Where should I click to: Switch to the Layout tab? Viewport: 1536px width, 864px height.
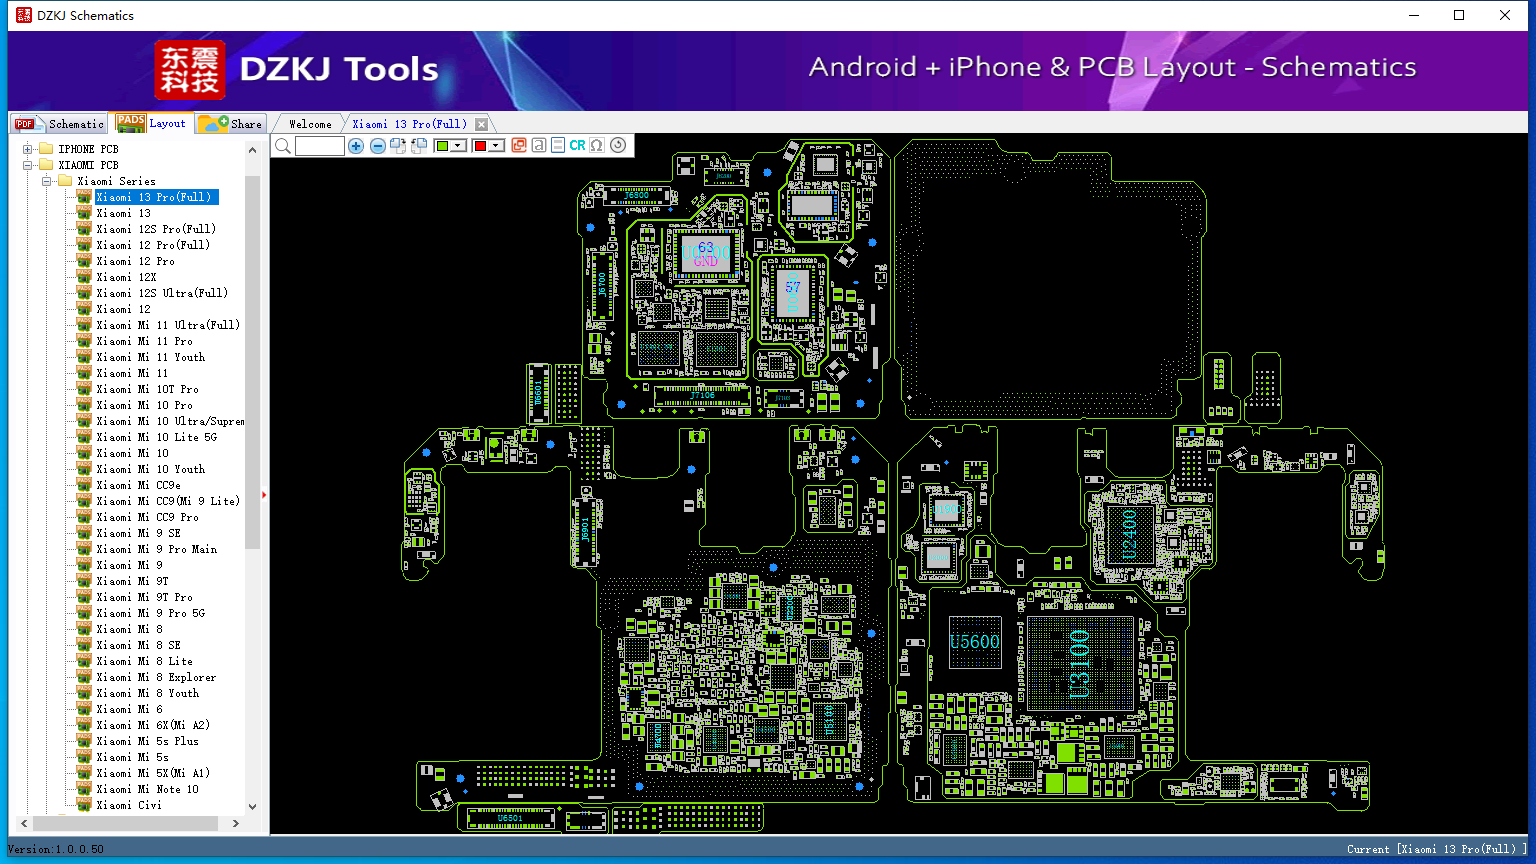click(x=151, y=123)
